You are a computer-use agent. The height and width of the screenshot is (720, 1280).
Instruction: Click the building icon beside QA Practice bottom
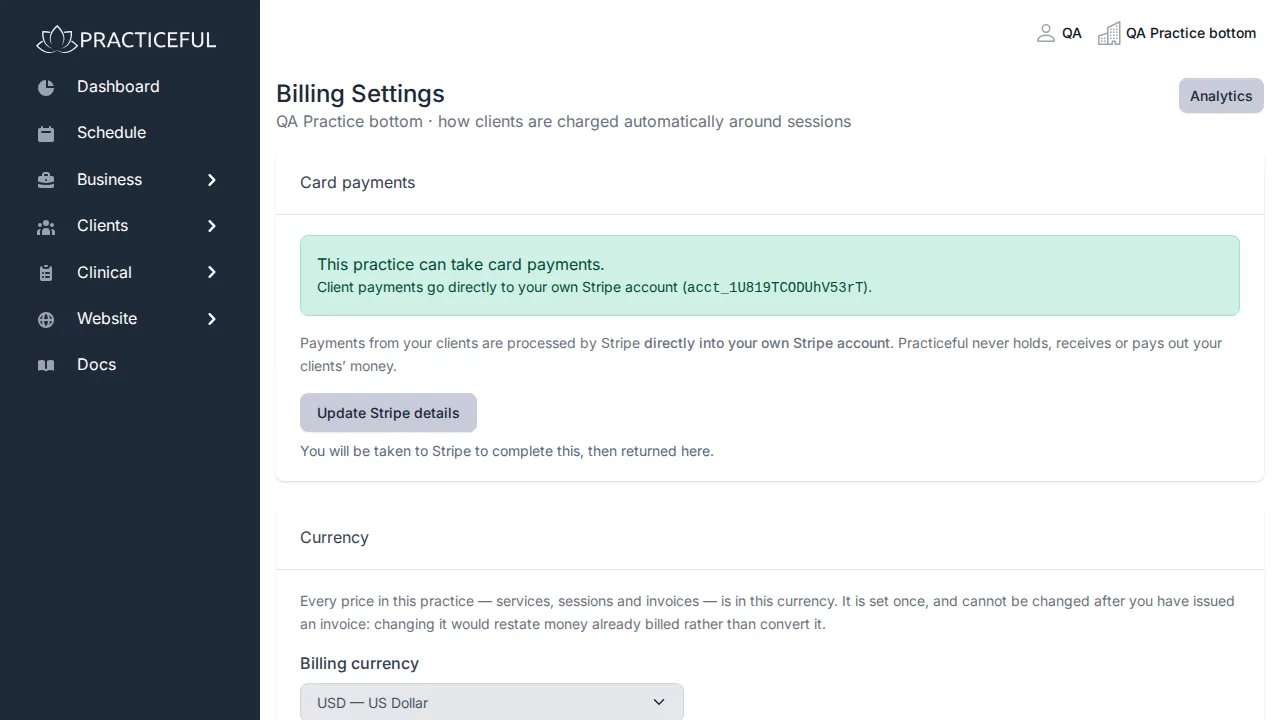[x=1109, y=34]
